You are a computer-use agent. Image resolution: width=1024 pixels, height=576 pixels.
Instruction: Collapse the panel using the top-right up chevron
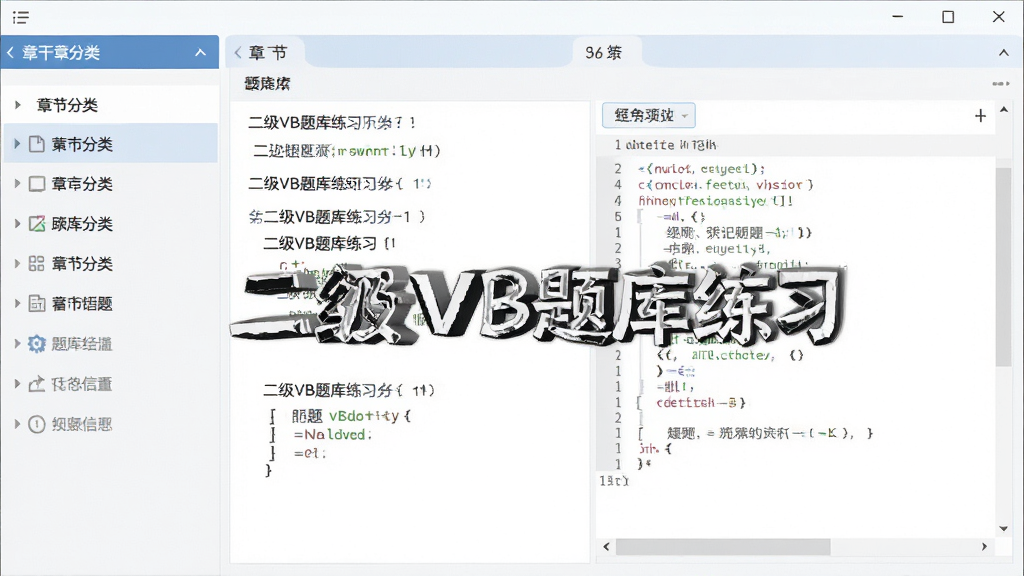(x=1004, y=52)
